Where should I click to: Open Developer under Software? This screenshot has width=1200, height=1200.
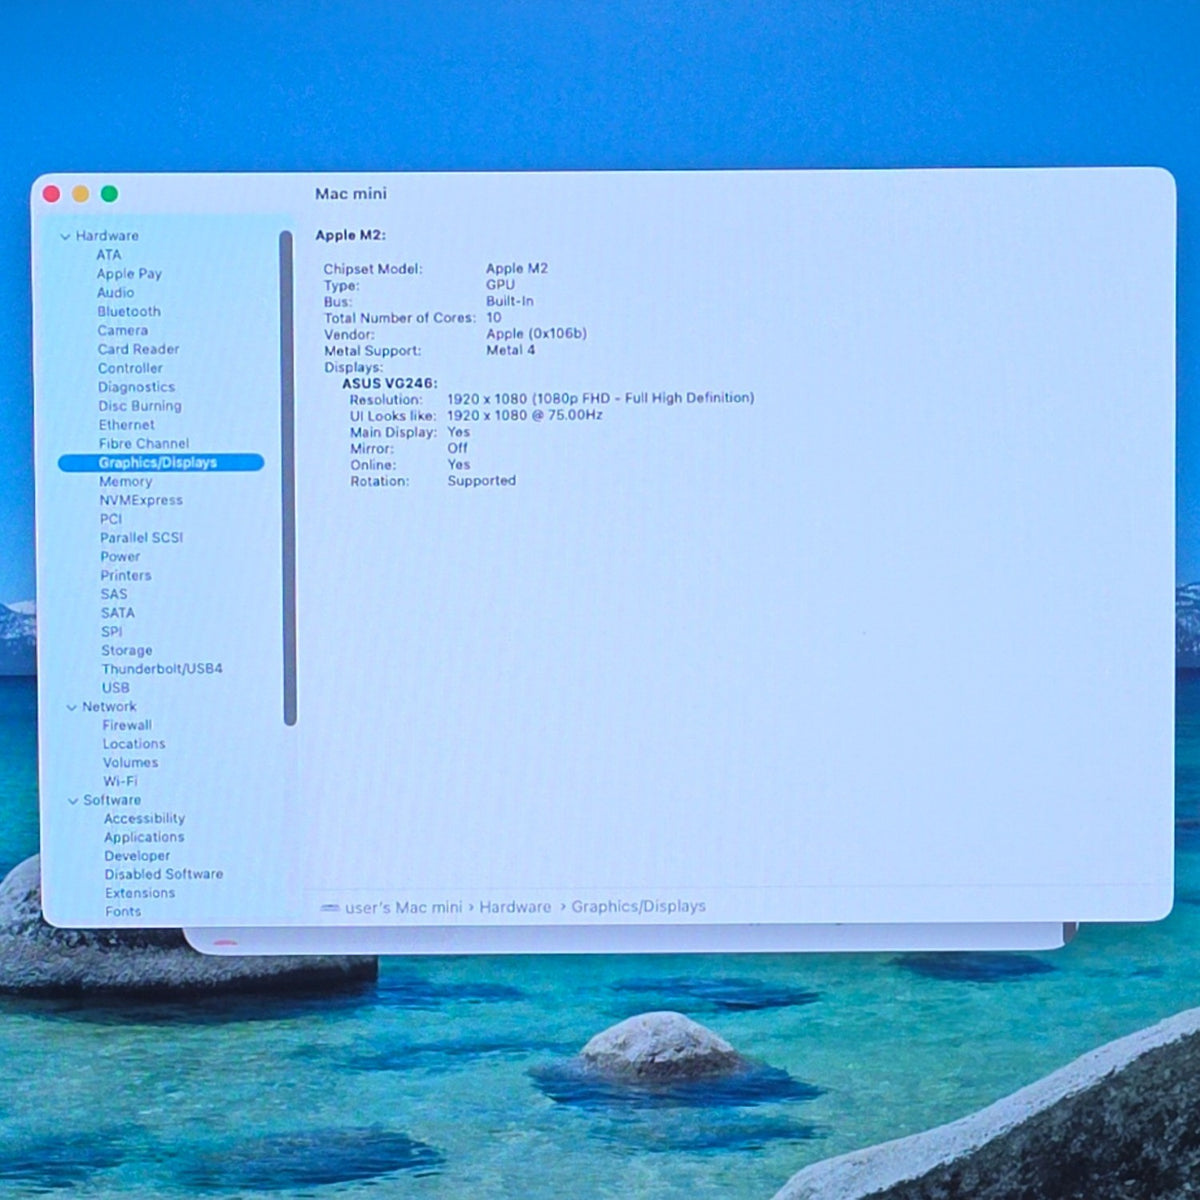(137, 856)
